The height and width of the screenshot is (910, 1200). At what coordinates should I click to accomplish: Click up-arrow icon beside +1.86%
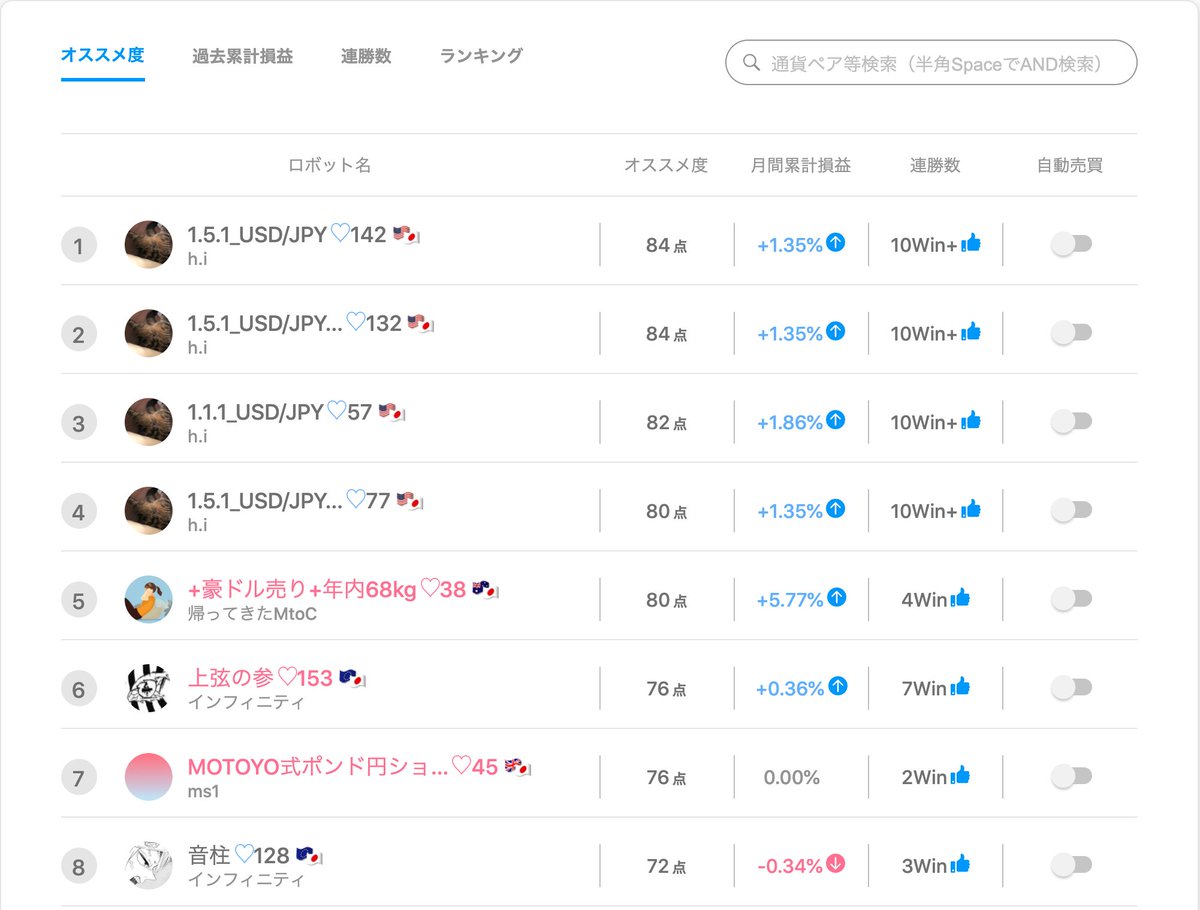pos(836,421)
